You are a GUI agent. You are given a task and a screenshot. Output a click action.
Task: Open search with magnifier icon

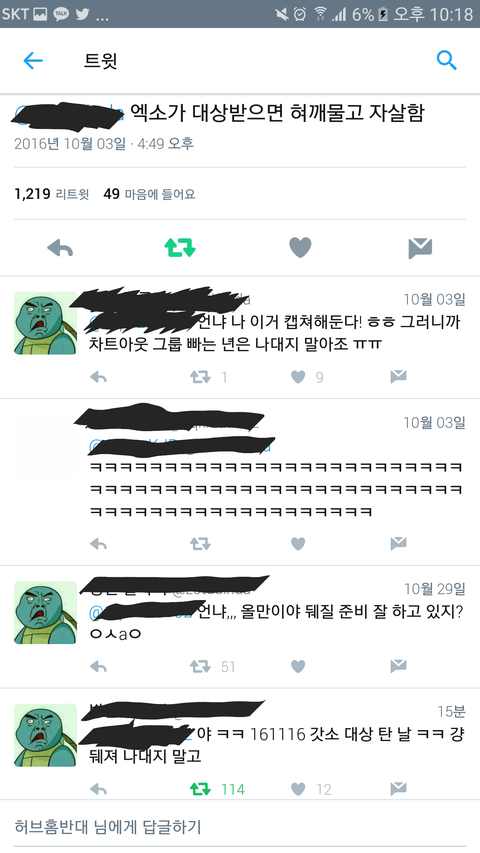[446, 60]
